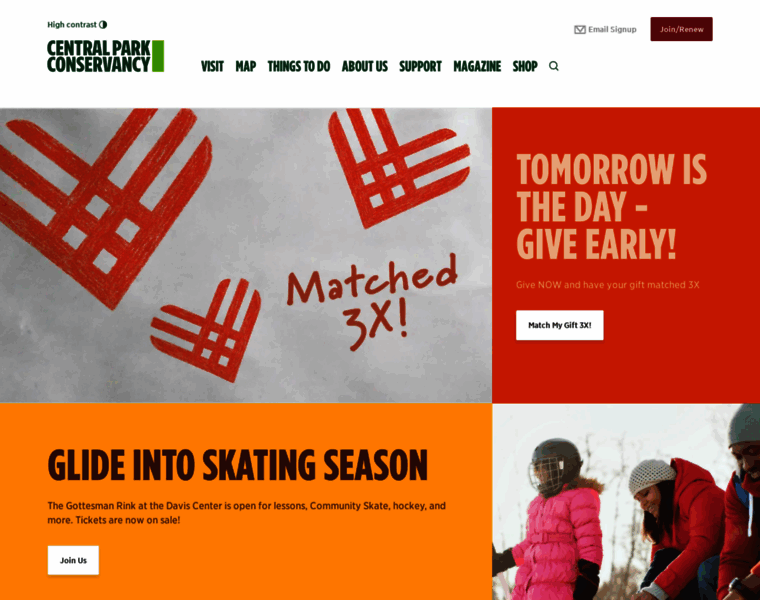Screen dimensions: 760x600
Task: Click the Join Us button
Action: click(x=73, y=560)
